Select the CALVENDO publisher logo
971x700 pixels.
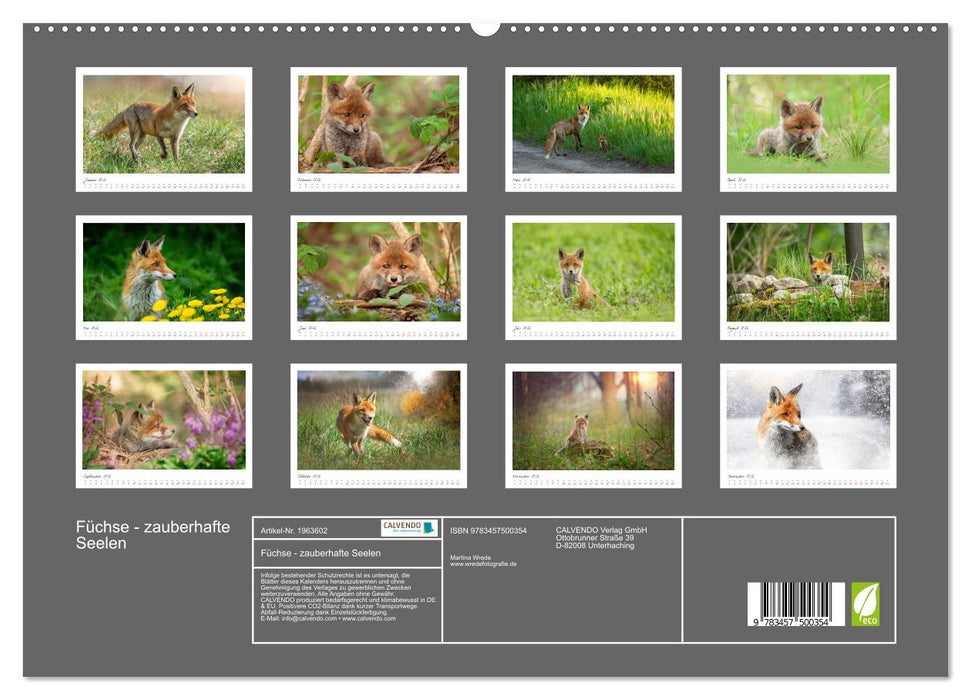(x=408, y=528)
